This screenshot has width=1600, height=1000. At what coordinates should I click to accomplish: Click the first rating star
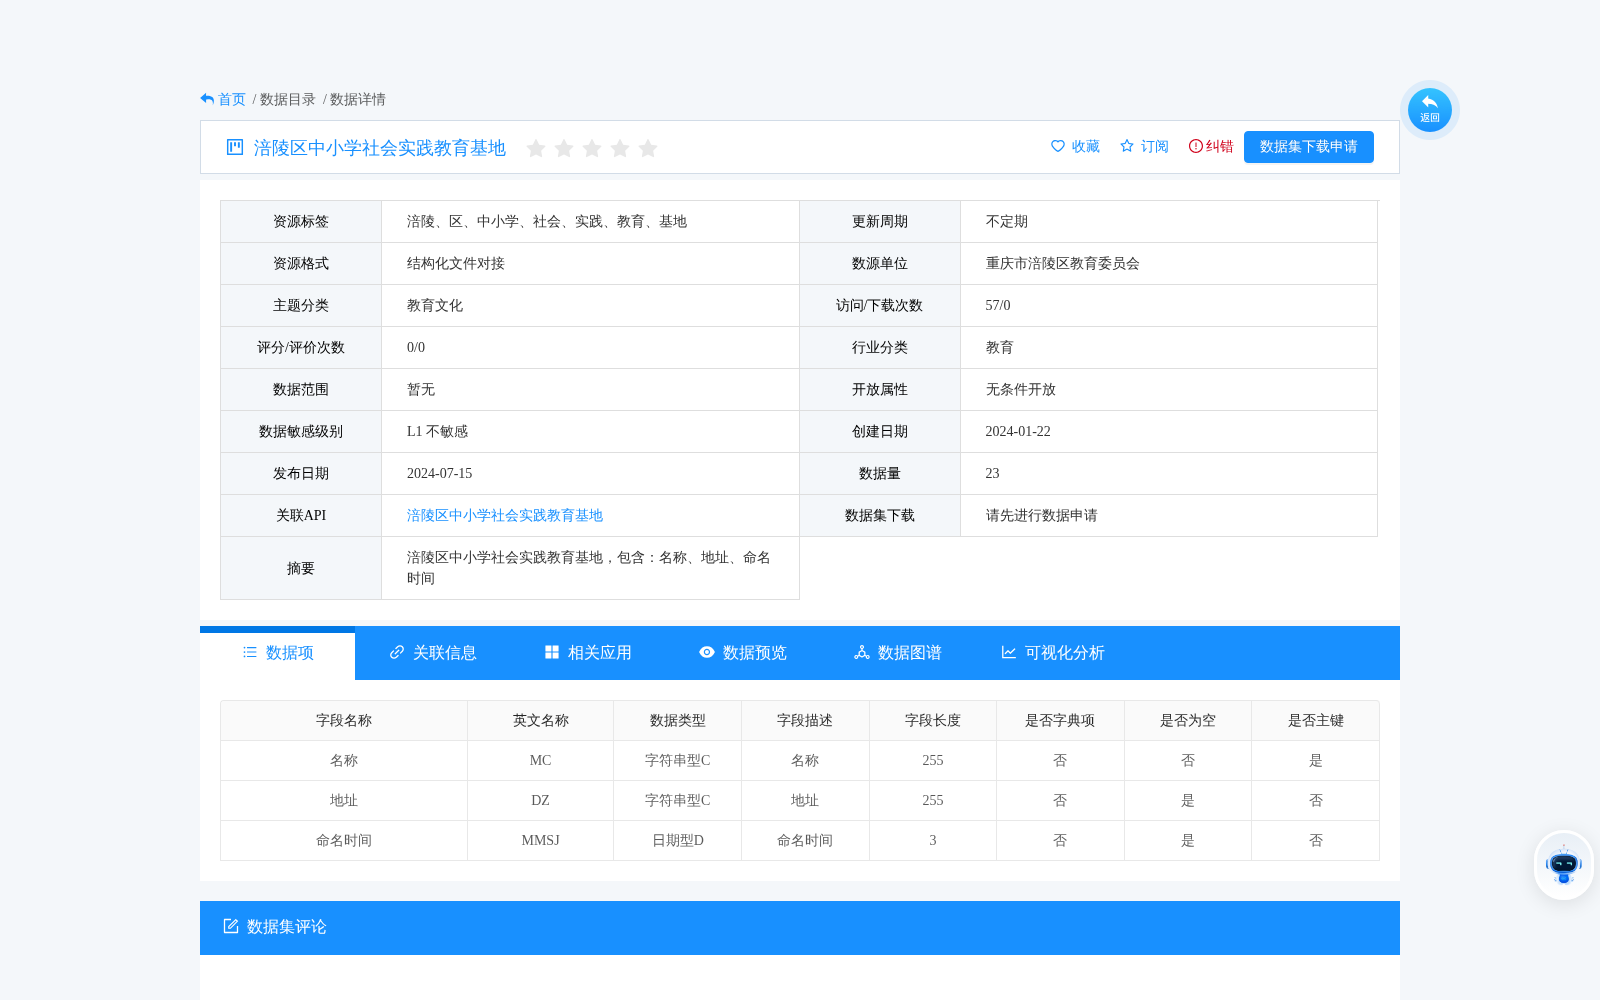click(536, 148)
